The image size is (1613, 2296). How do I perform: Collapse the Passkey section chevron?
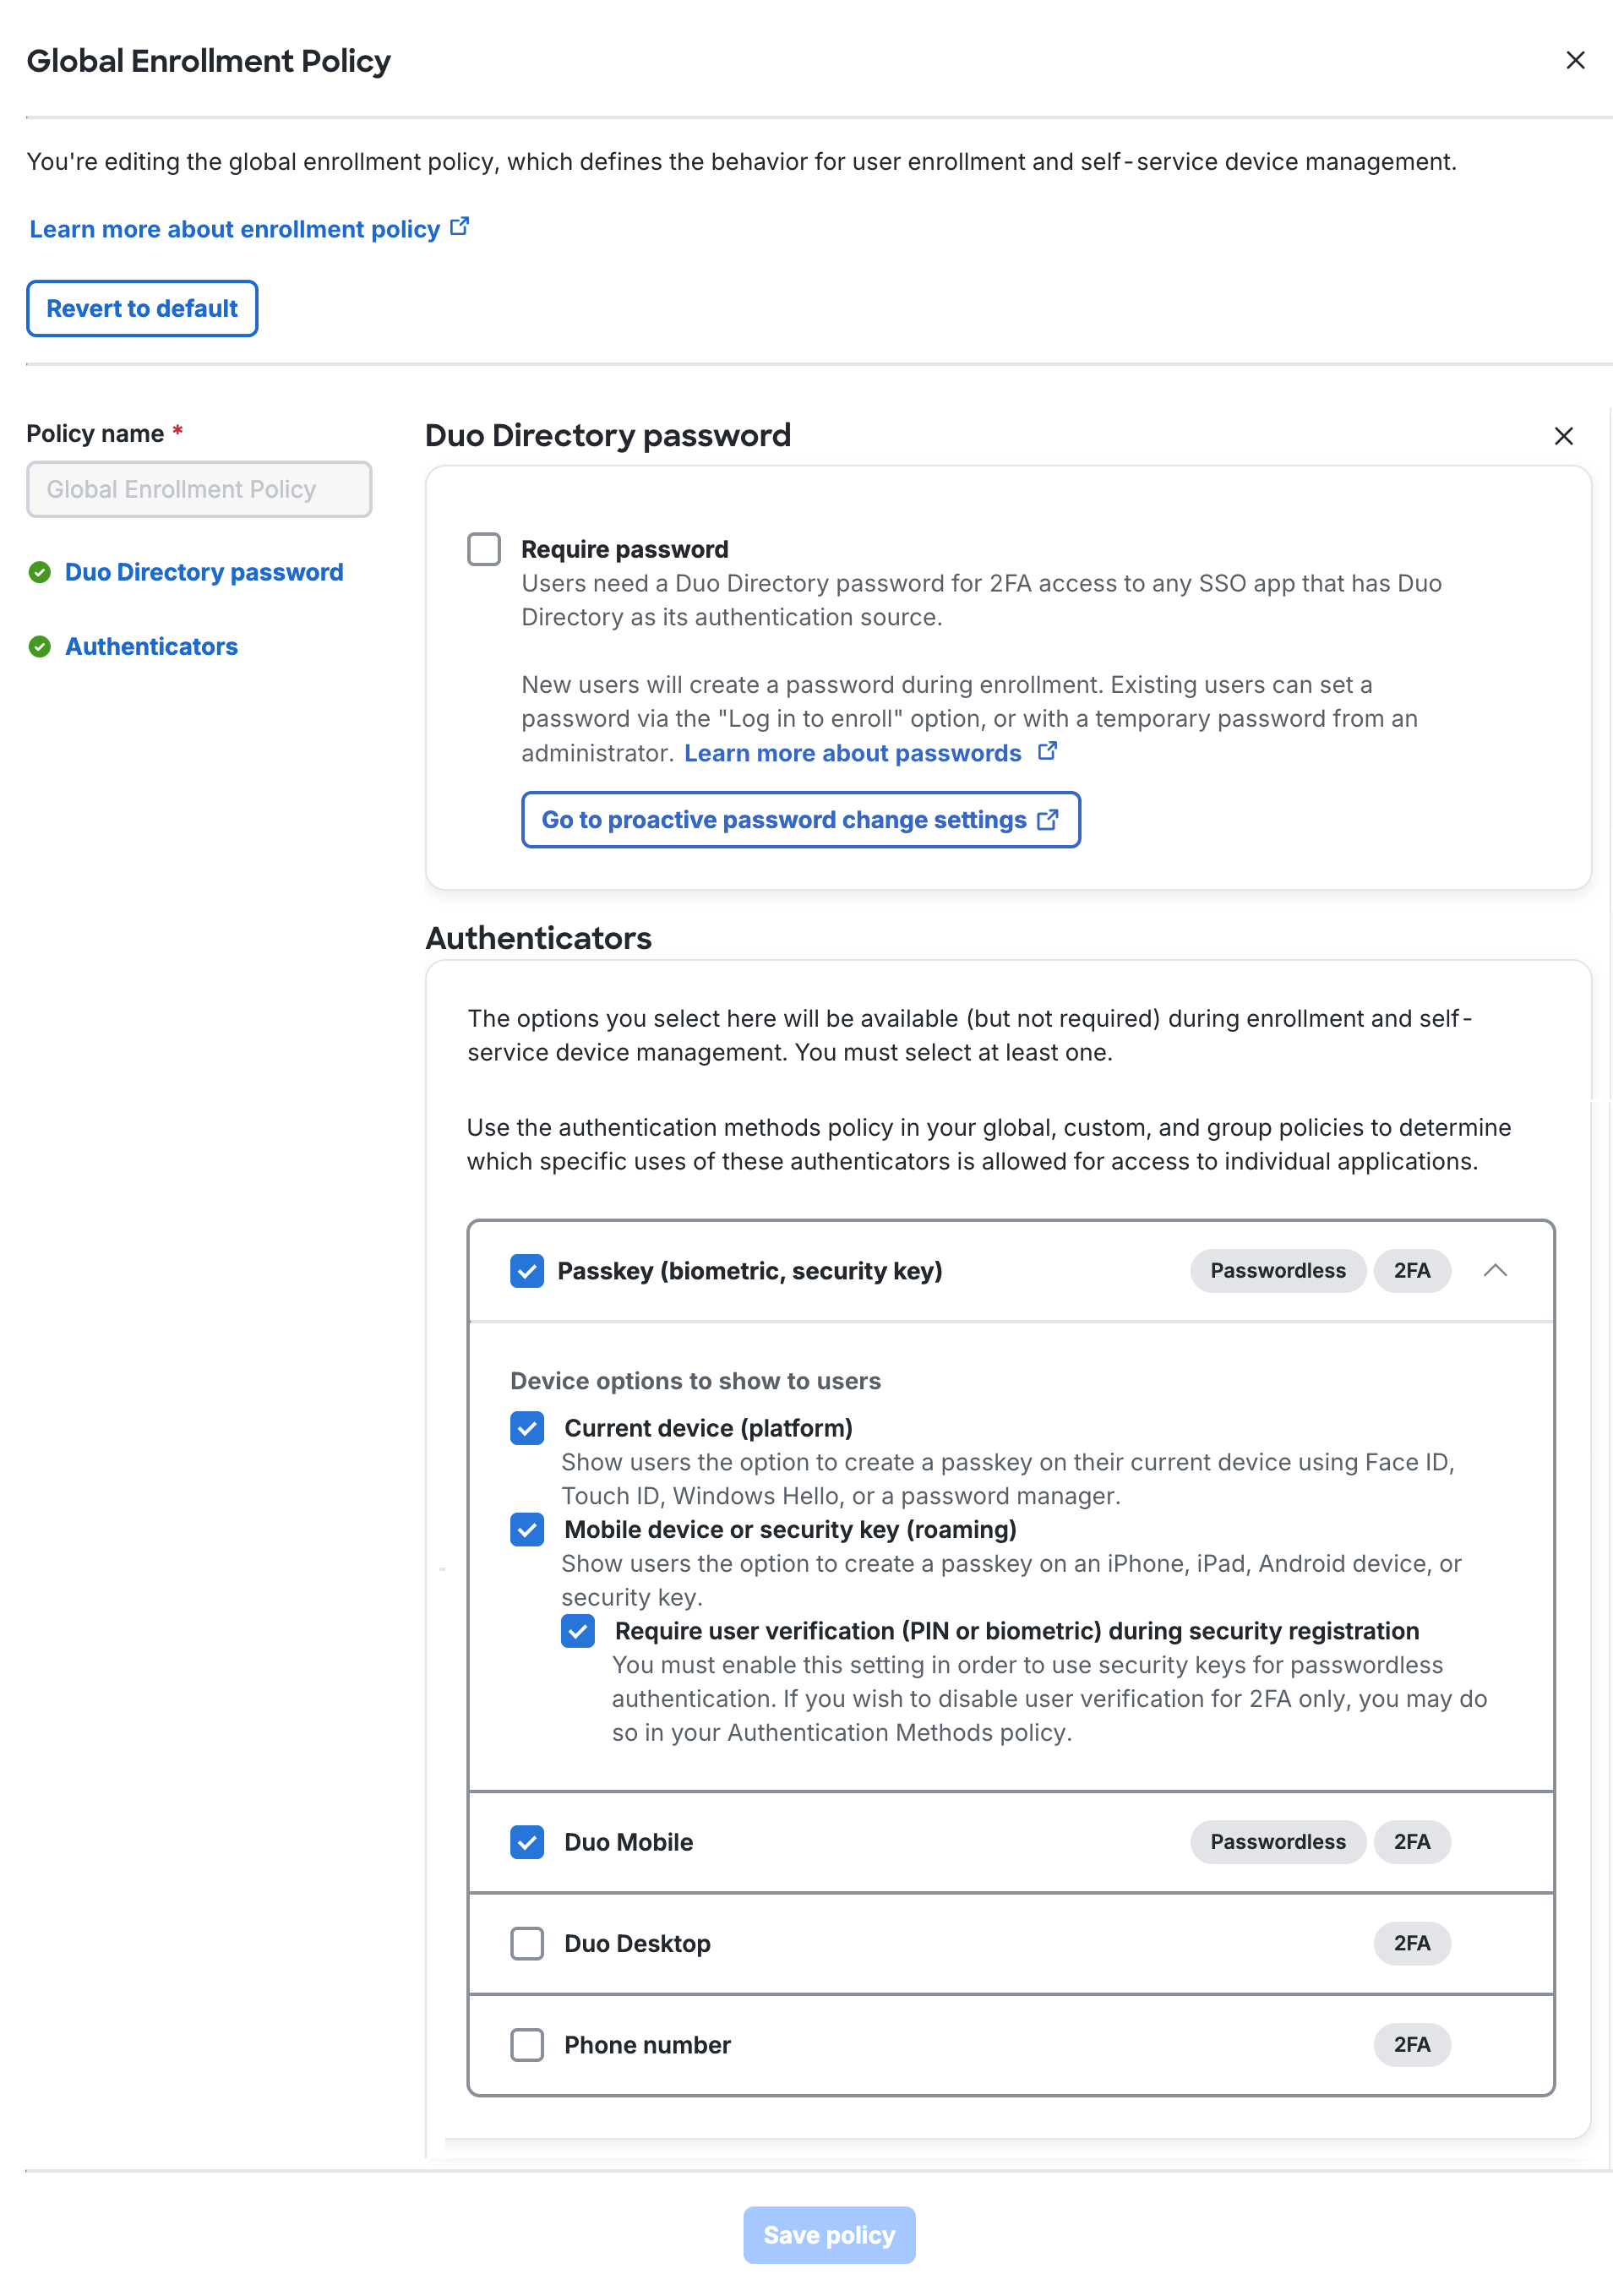tap(1494, 1270)
